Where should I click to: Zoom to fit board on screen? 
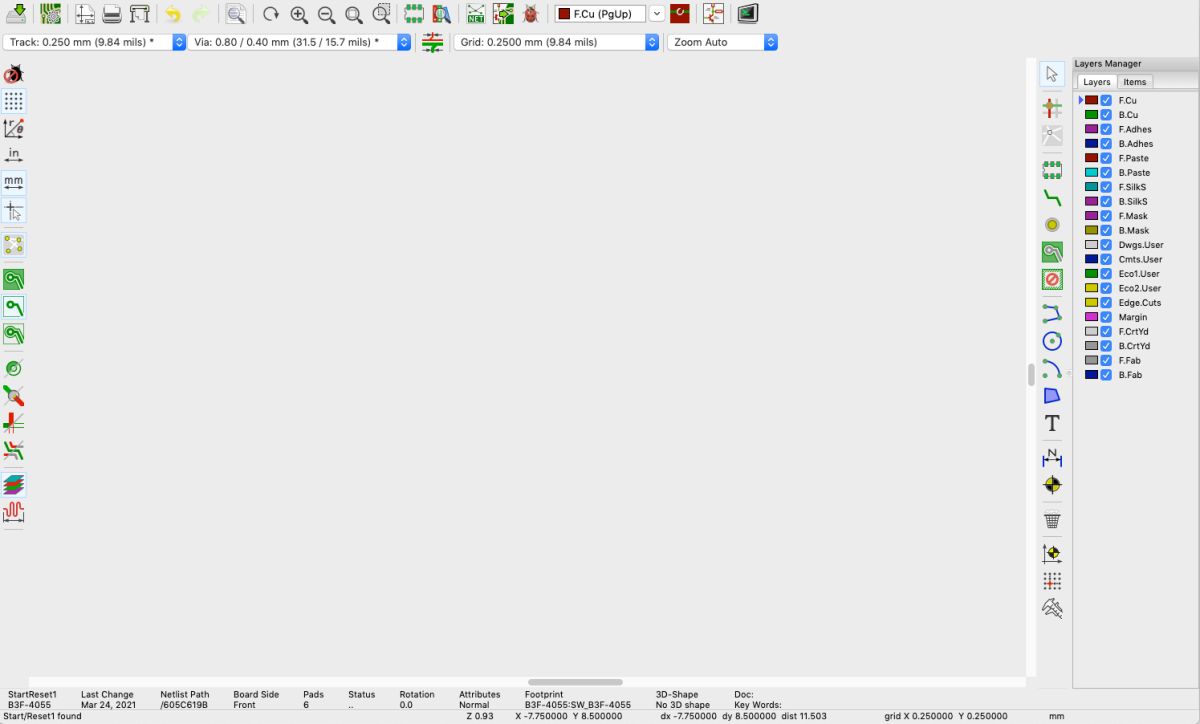(353, 14)
